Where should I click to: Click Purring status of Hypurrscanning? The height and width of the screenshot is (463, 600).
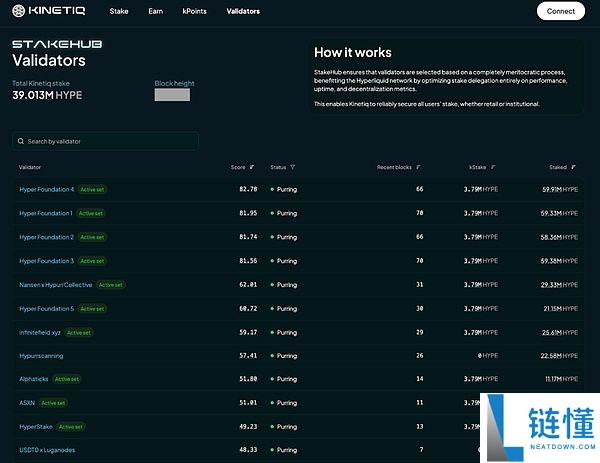click(284, 356)
